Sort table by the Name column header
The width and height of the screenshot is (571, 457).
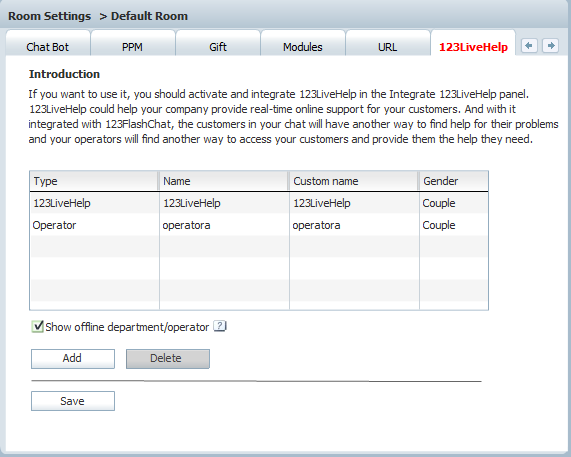coord(224,181)
